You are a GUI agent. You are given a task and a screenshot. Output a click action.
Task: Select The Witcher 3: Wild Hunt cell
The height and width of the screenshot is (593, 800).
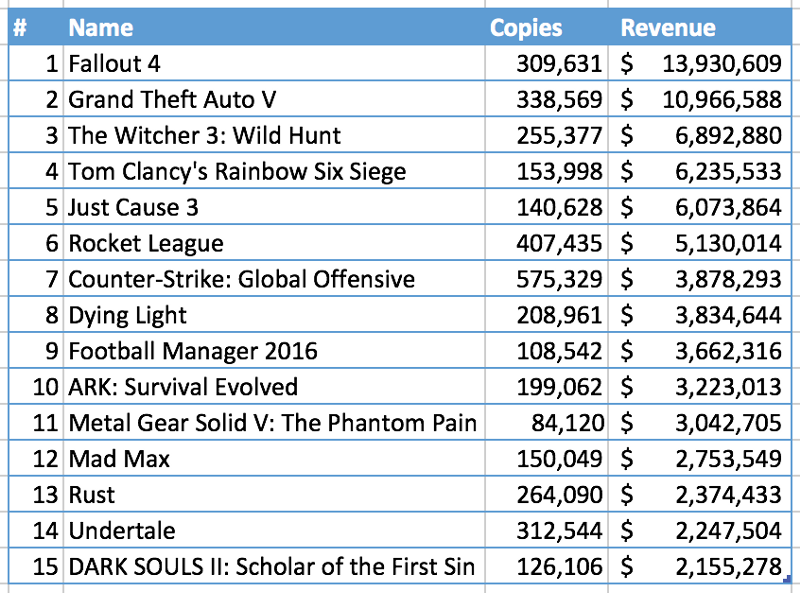click(x=274, y=135)
